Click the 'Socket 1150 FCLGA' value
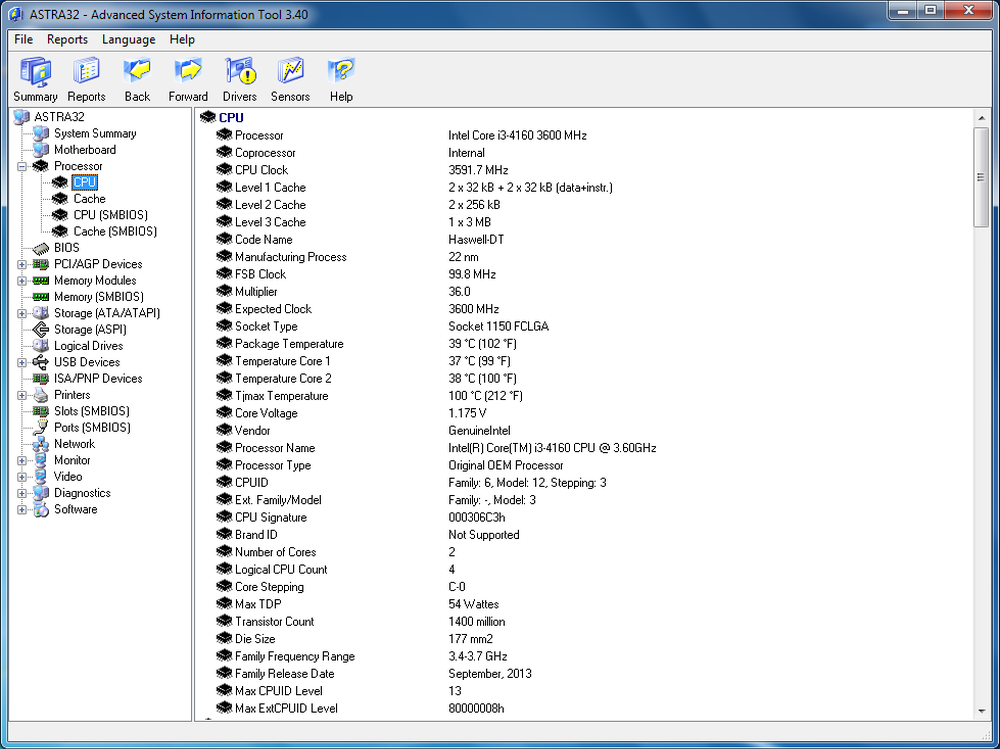Image resolution: width=1000 pixels, height=749 pixels. coord(498,327)
